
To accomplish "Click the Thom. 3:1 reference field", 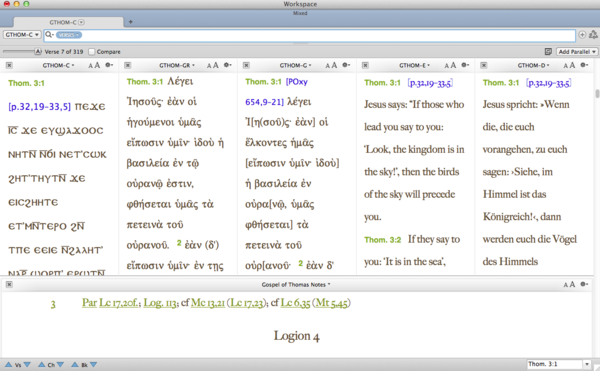I will coord(555,364).
